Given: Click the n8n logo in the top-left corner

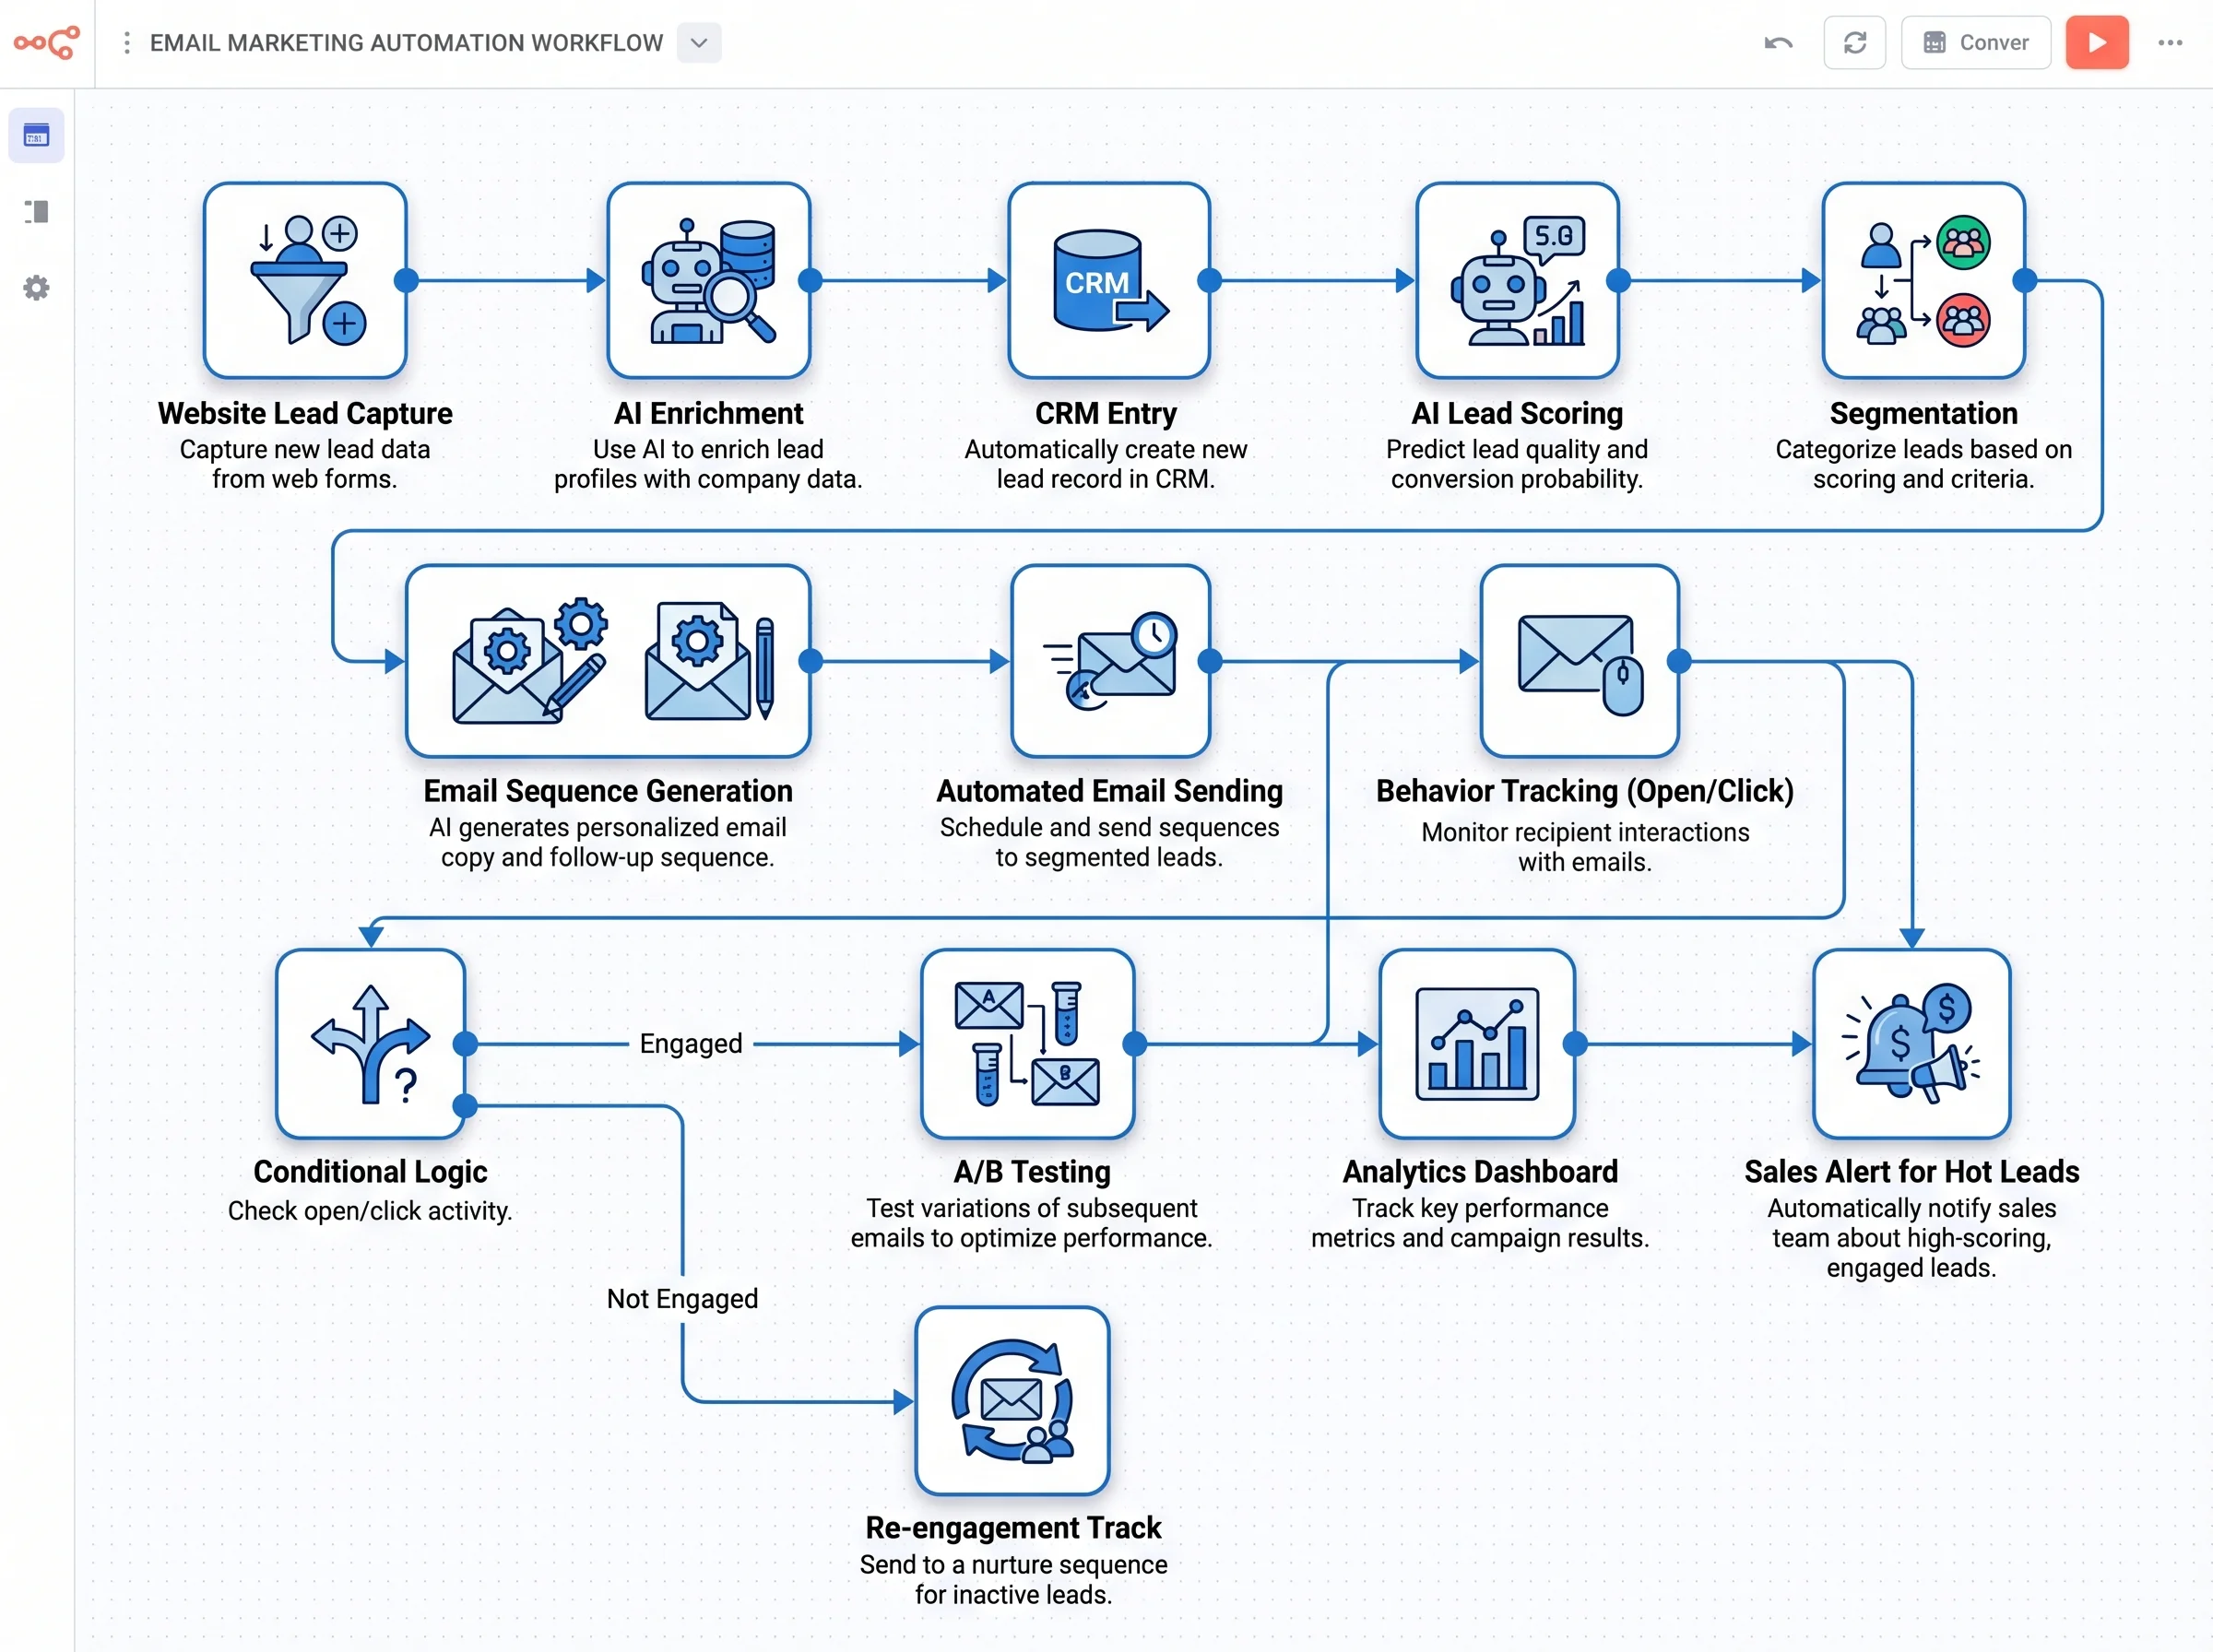Looking at the screenshot, I should [45, 42].
